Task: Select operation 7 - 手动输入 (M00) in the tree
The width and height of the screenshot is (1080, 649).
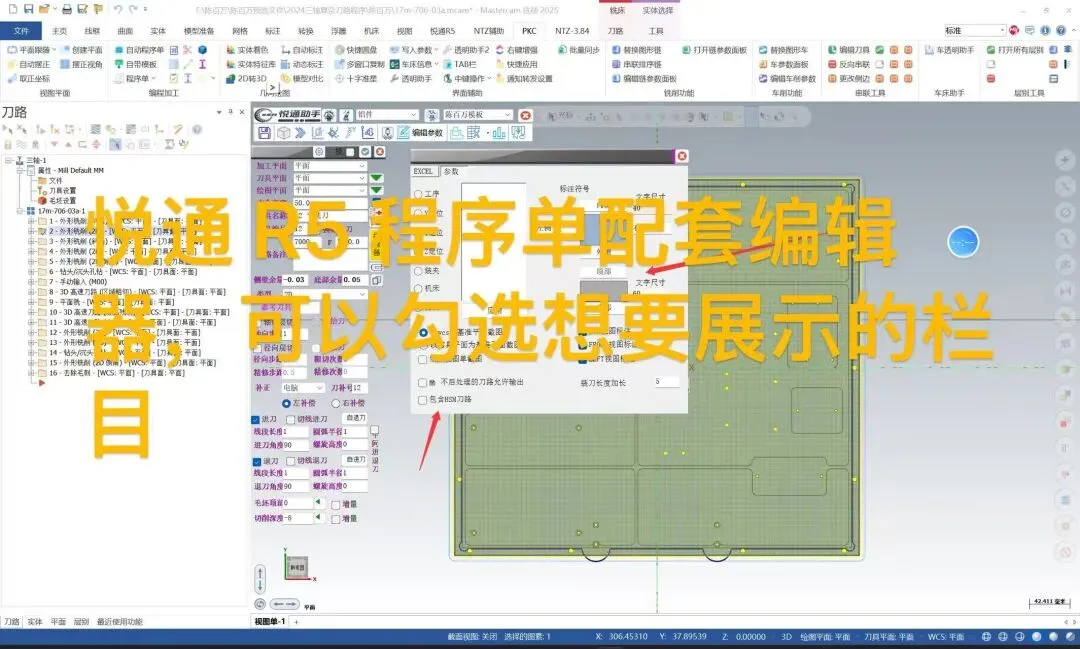Action: pyautogui.click(x=78, y=282)
